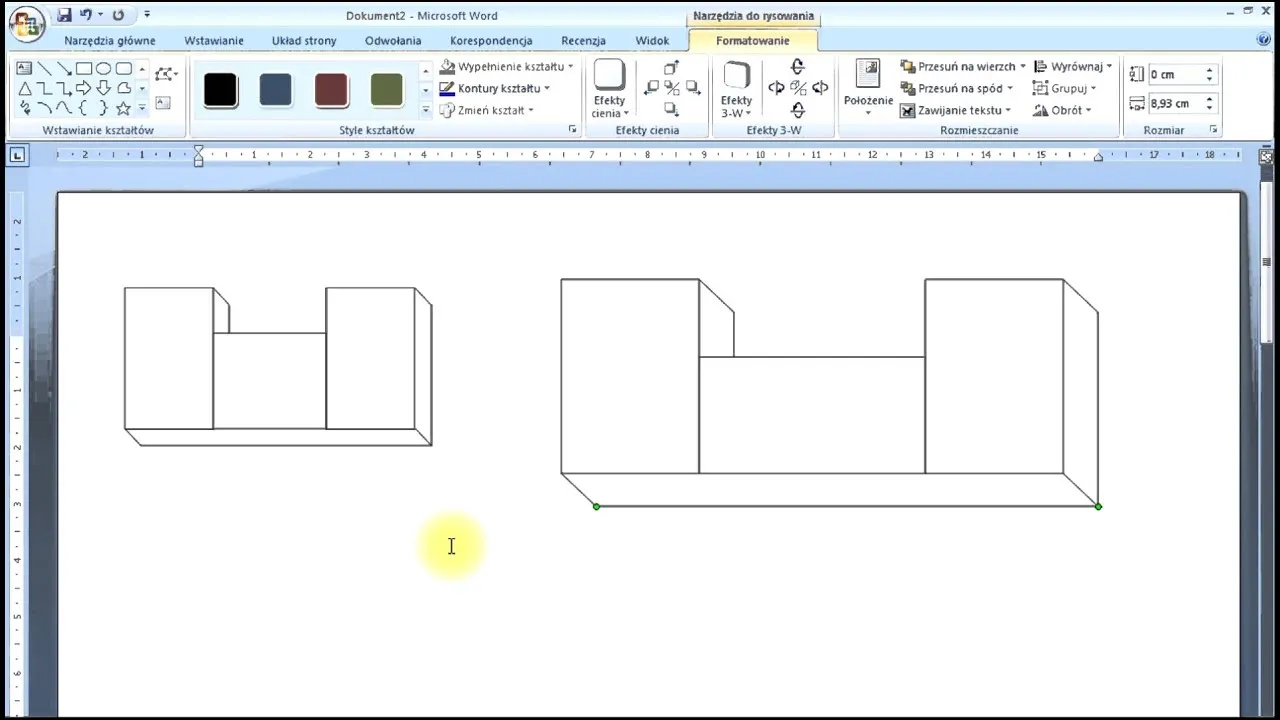Select the star shape in shapes gallery

coord(124,108)
